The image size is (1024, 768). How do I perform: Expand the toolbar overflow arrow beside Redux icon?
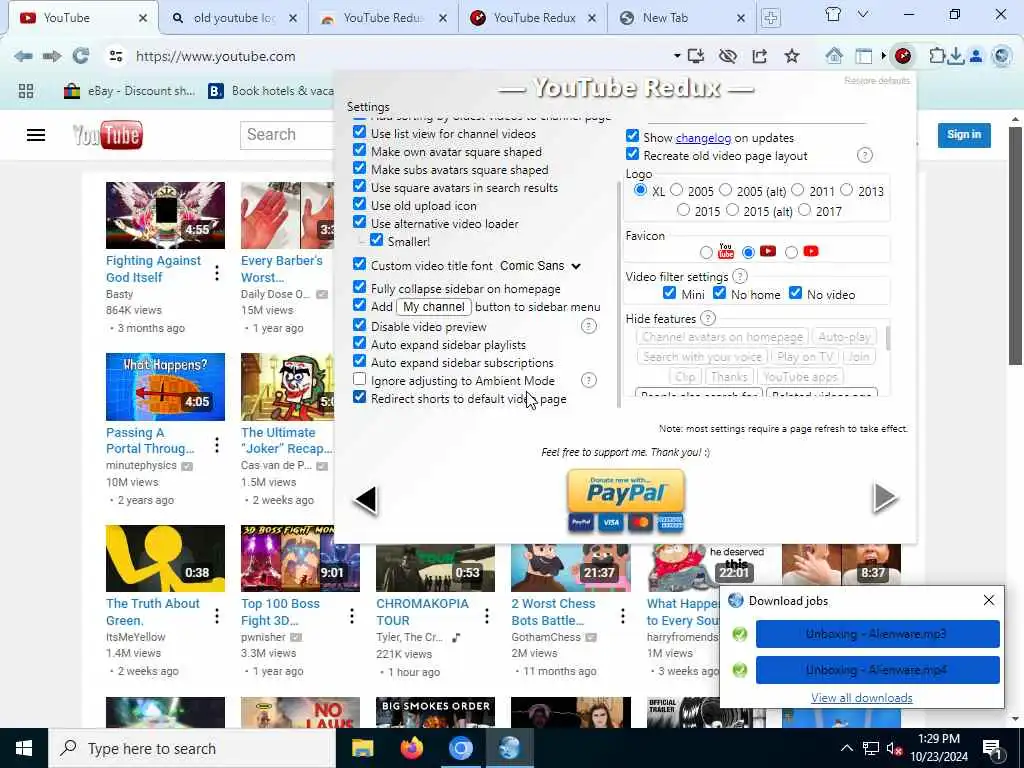pyautogui.click(x=884, y=56)
